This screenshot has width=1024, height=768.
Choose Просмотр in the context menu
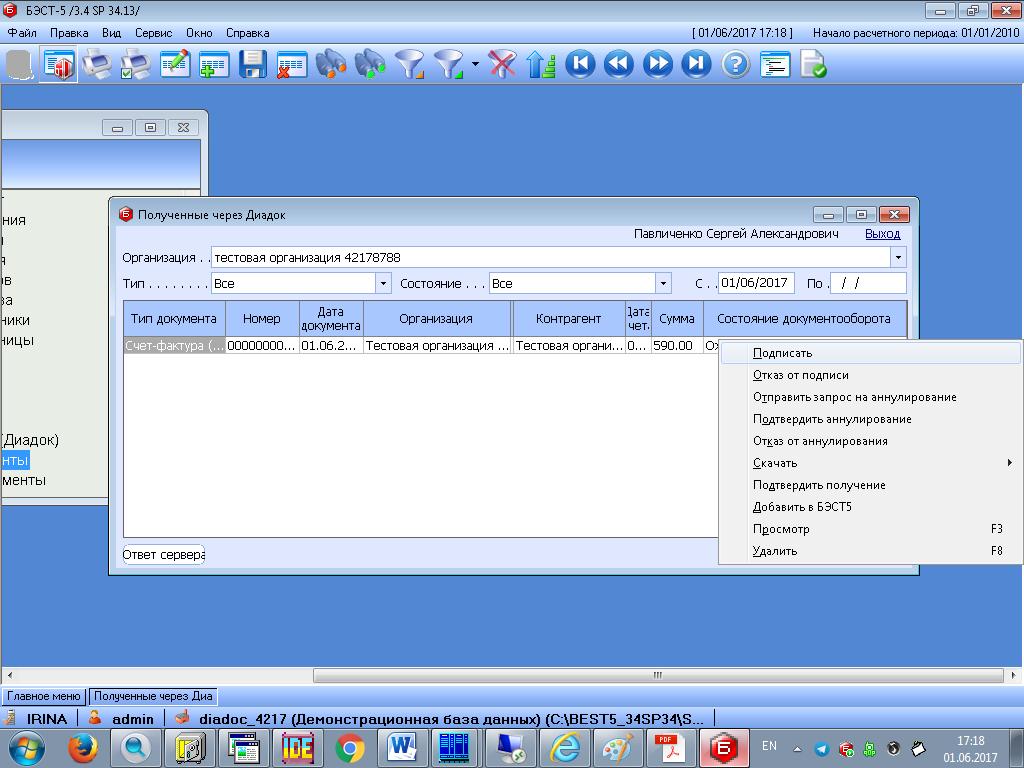click(x=870, y=529)
